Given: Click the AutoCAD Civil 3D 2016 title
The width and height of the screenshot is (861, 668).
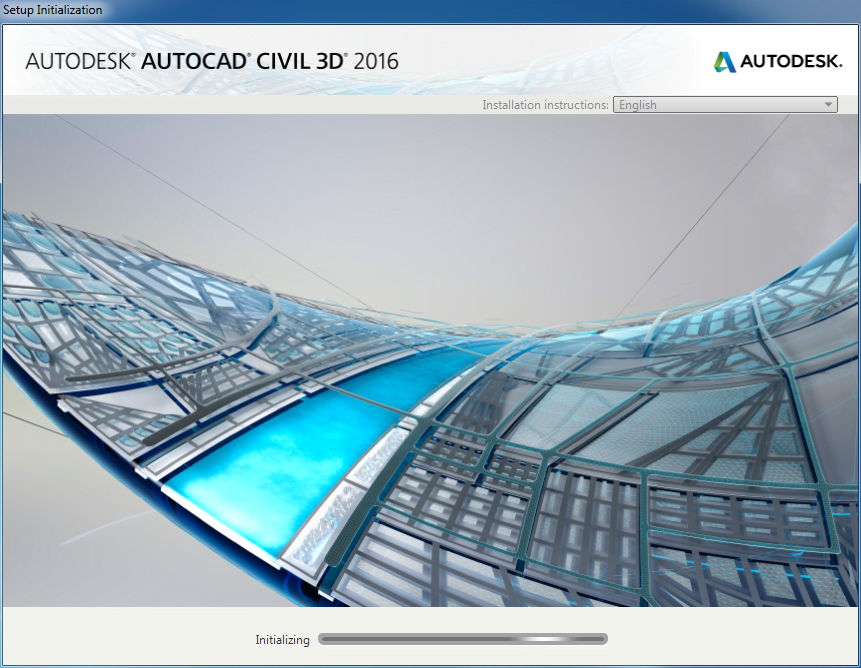Looking at the screenshot, I should 212,61.
